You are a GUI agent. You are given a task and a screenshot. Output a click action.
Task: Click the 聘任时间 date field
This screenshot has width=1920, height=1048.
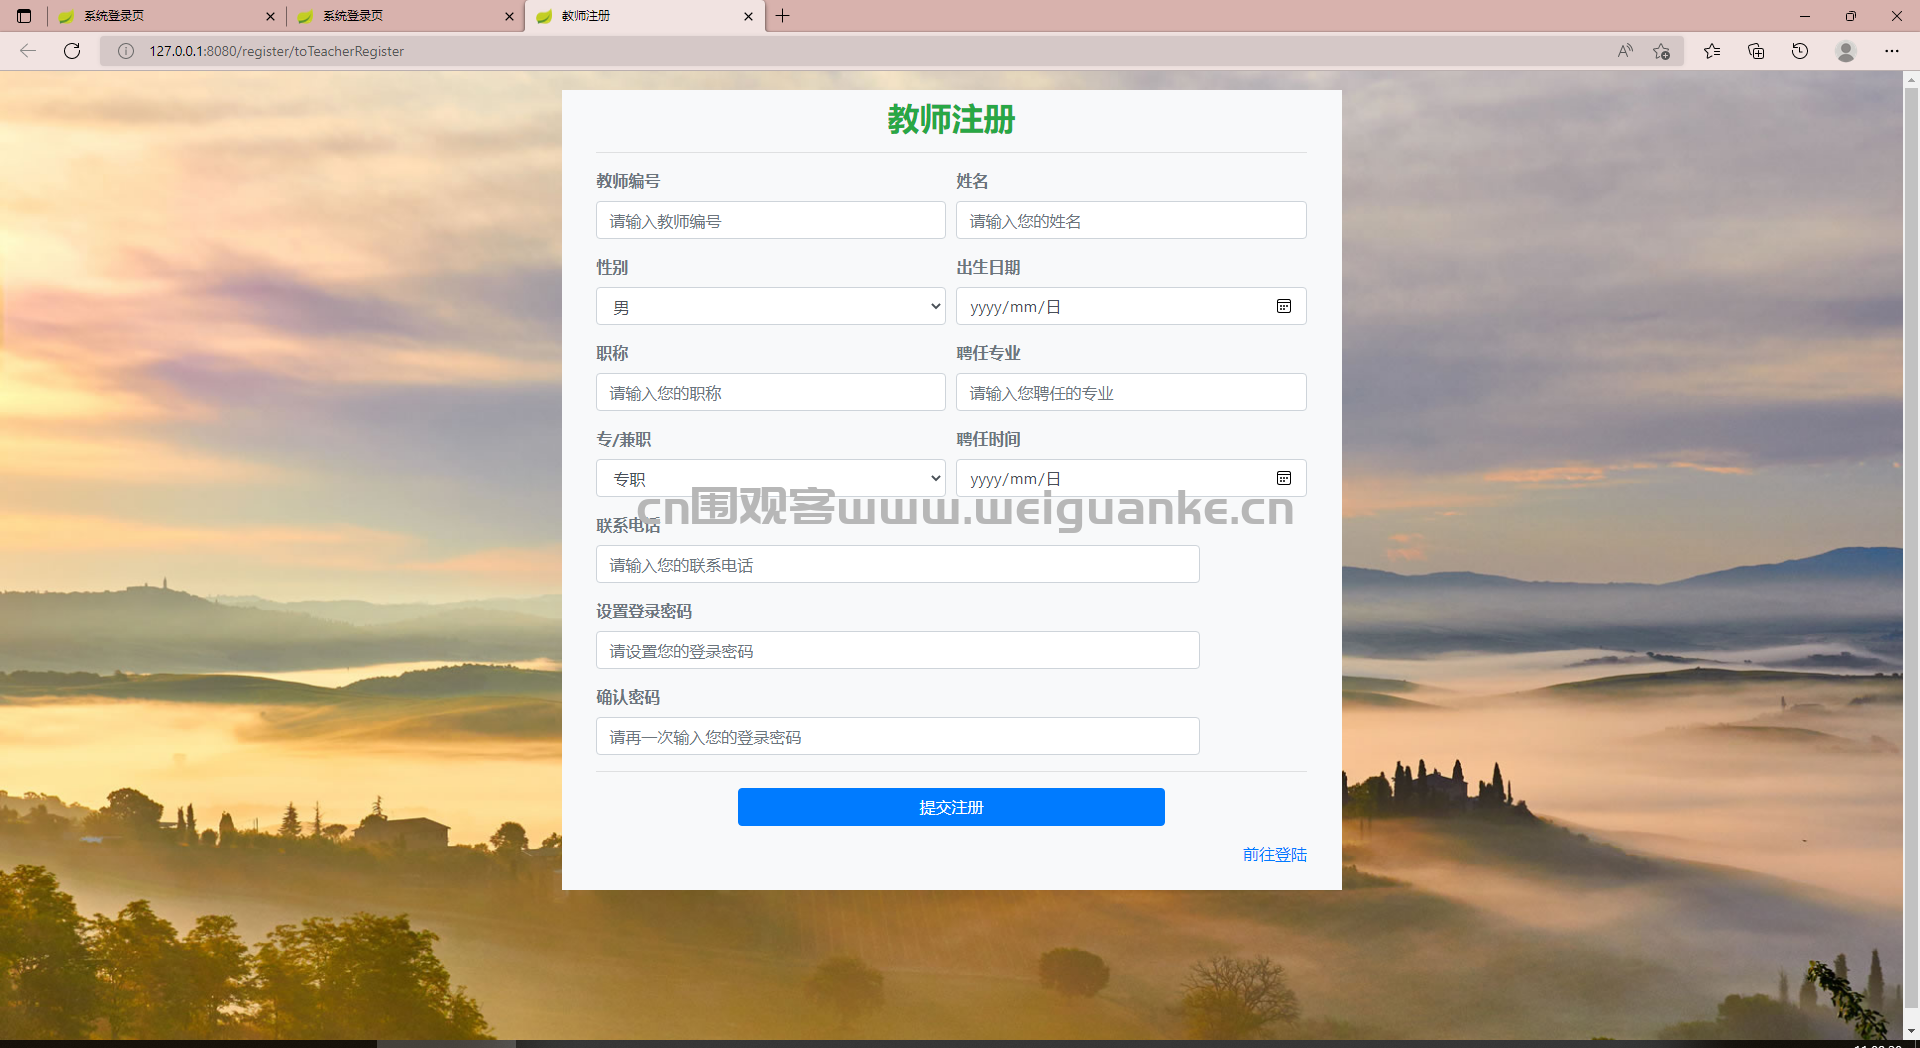[1131, 478]
